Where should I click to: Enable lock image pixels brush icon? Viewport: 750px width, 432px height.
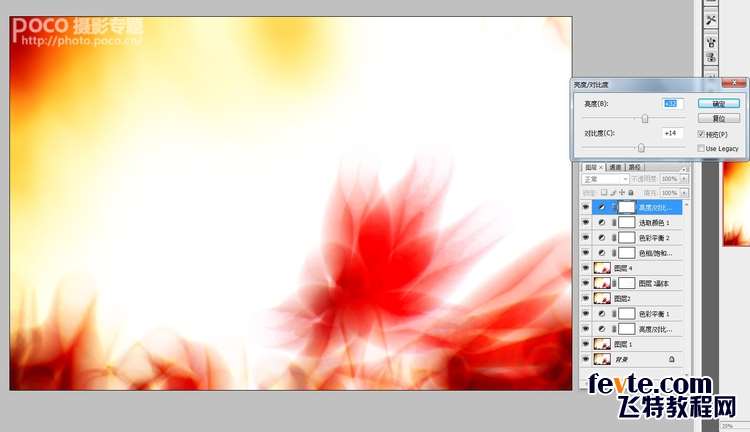click(613, 192)
